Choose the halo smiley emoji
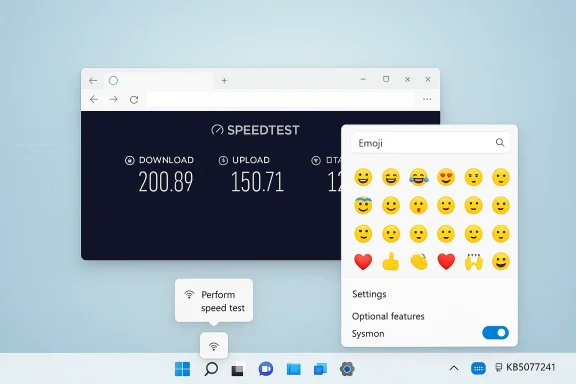Image resolution: width=576 pixels, height=384 pixels. [363, 205]
